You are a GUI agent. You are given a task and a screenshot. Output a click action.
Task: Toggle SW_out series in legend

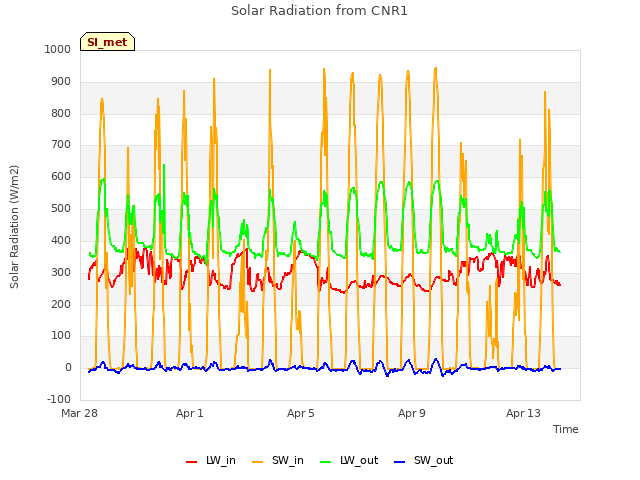[424, 460]
